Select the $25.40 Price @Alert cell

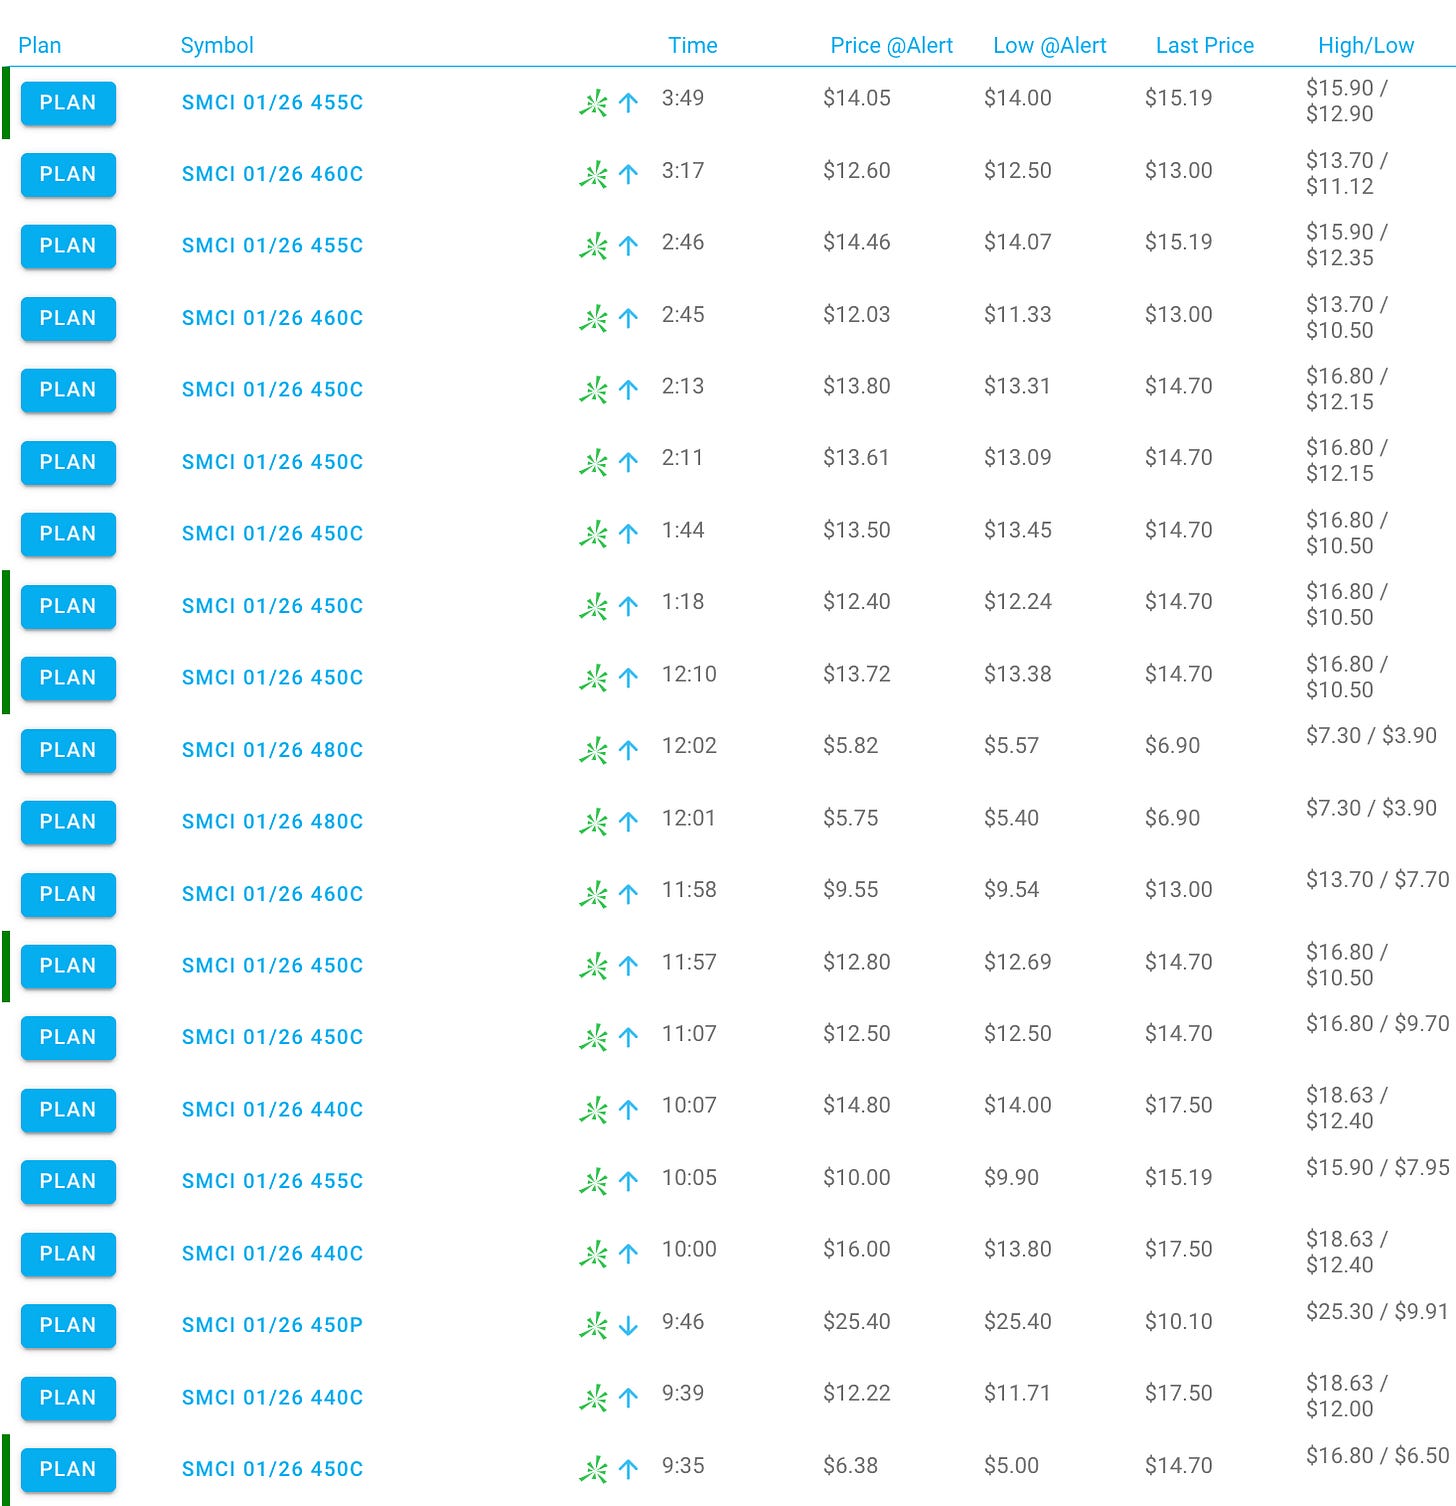tap(857, 1322)
